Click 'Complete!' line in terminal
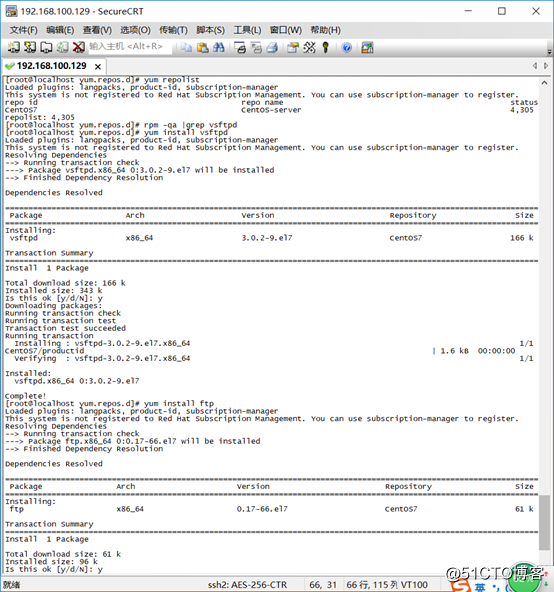The image size is (554, 592). 25,396
